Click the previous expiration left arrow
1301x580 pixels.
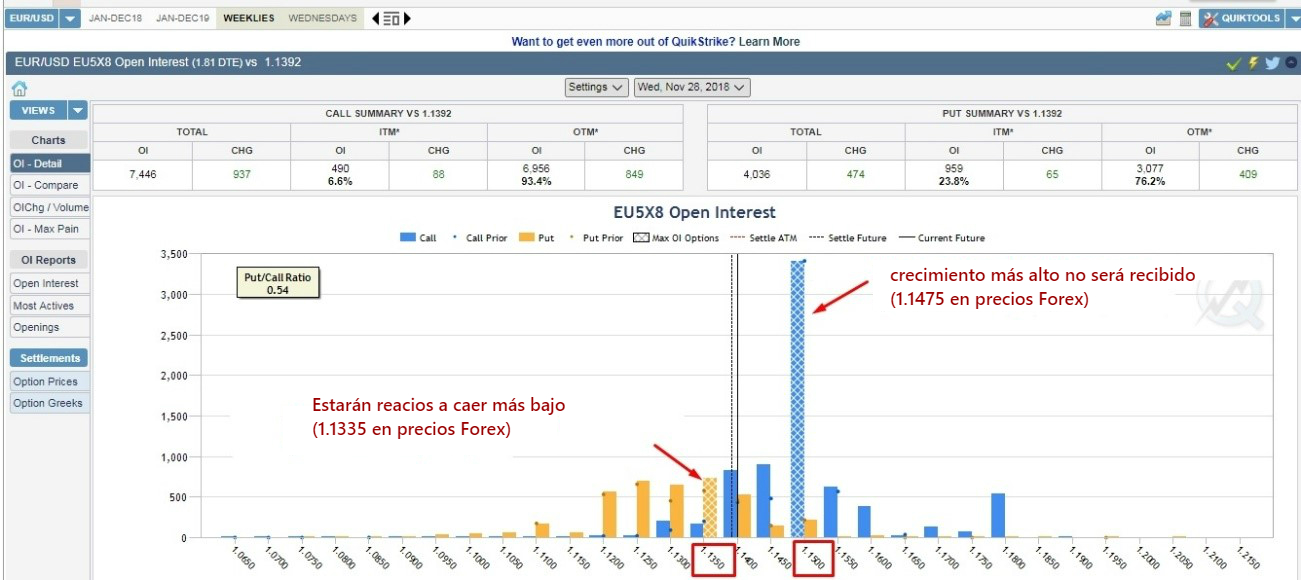click(375, 18)
